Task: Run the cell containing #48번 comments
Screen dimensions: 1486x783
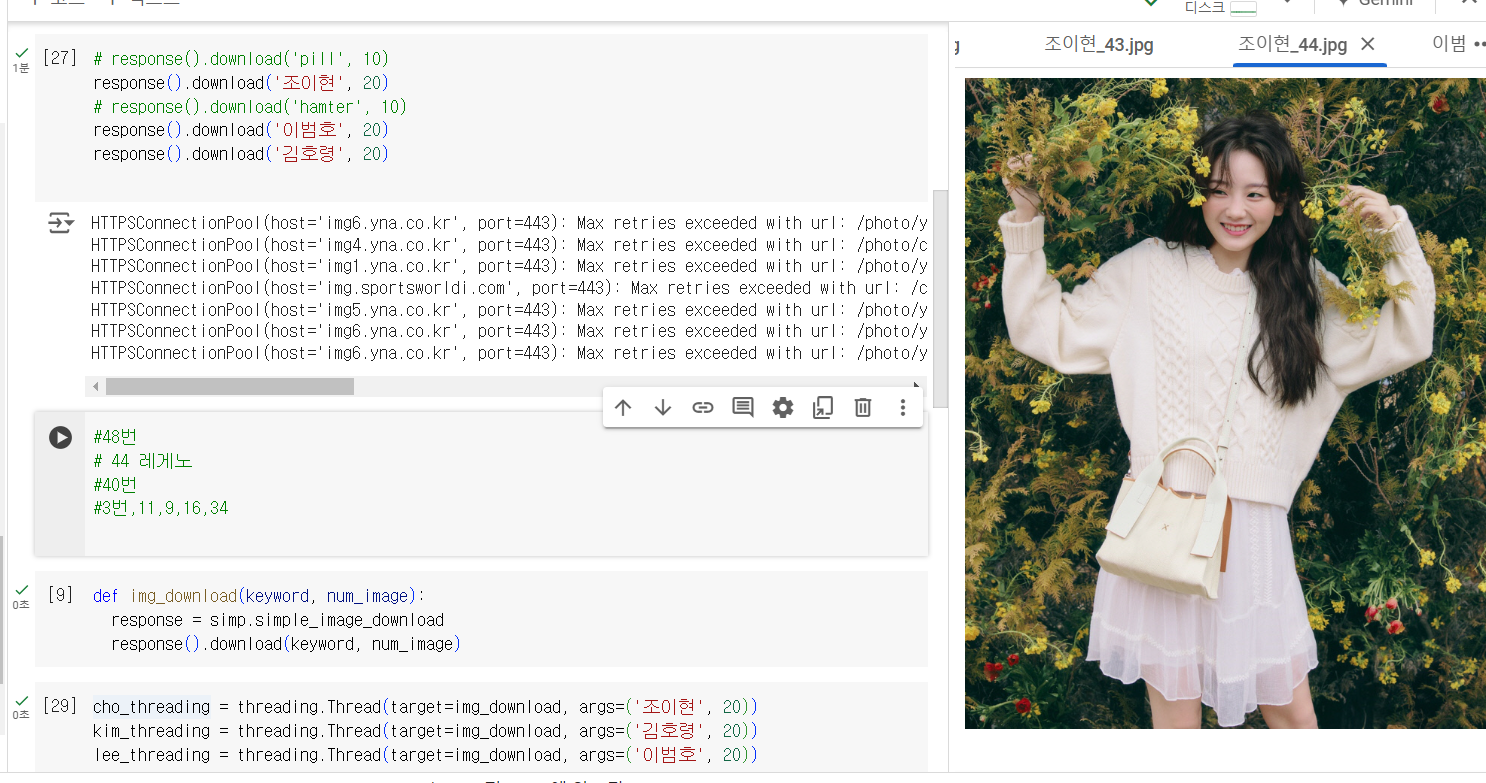Action: [x=60, y=437]
